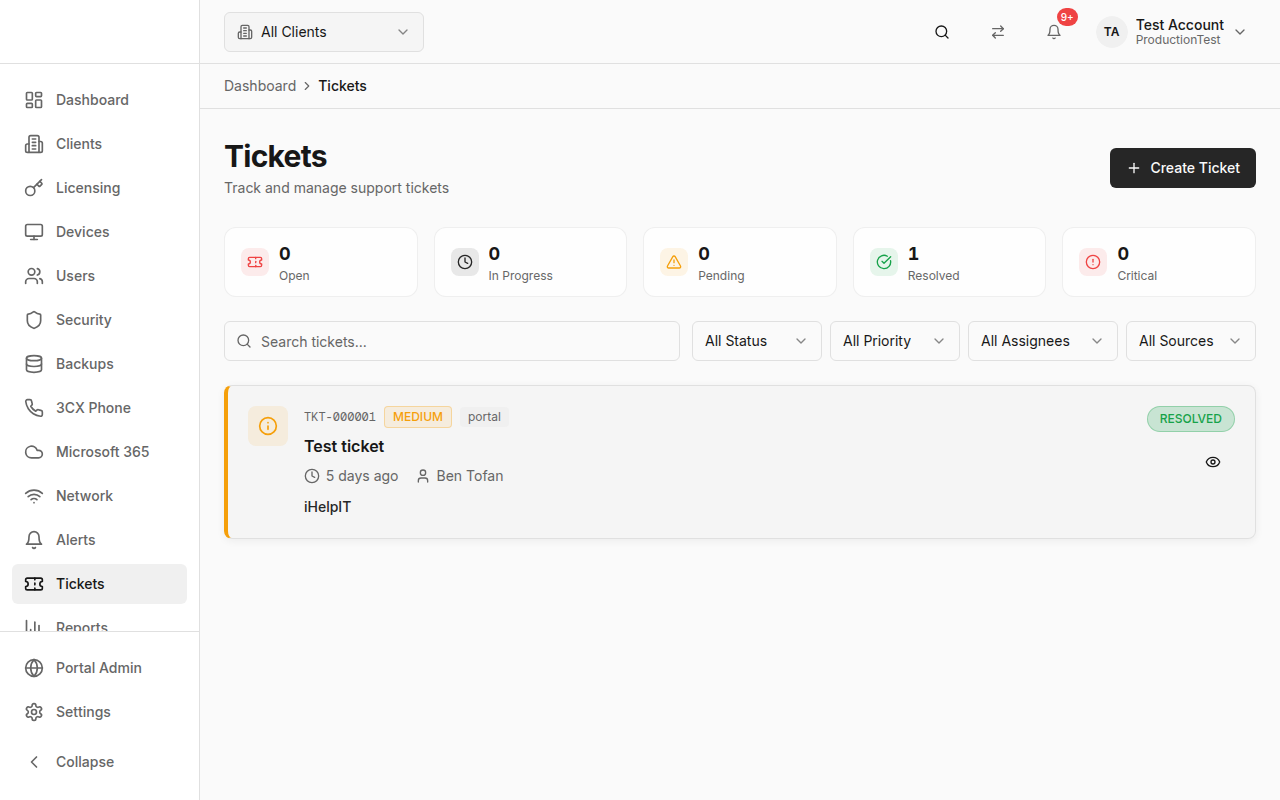Click Dashboard breadcrumb link
The width and height of the screenshot is (1280, 800).
coord(260,86)
